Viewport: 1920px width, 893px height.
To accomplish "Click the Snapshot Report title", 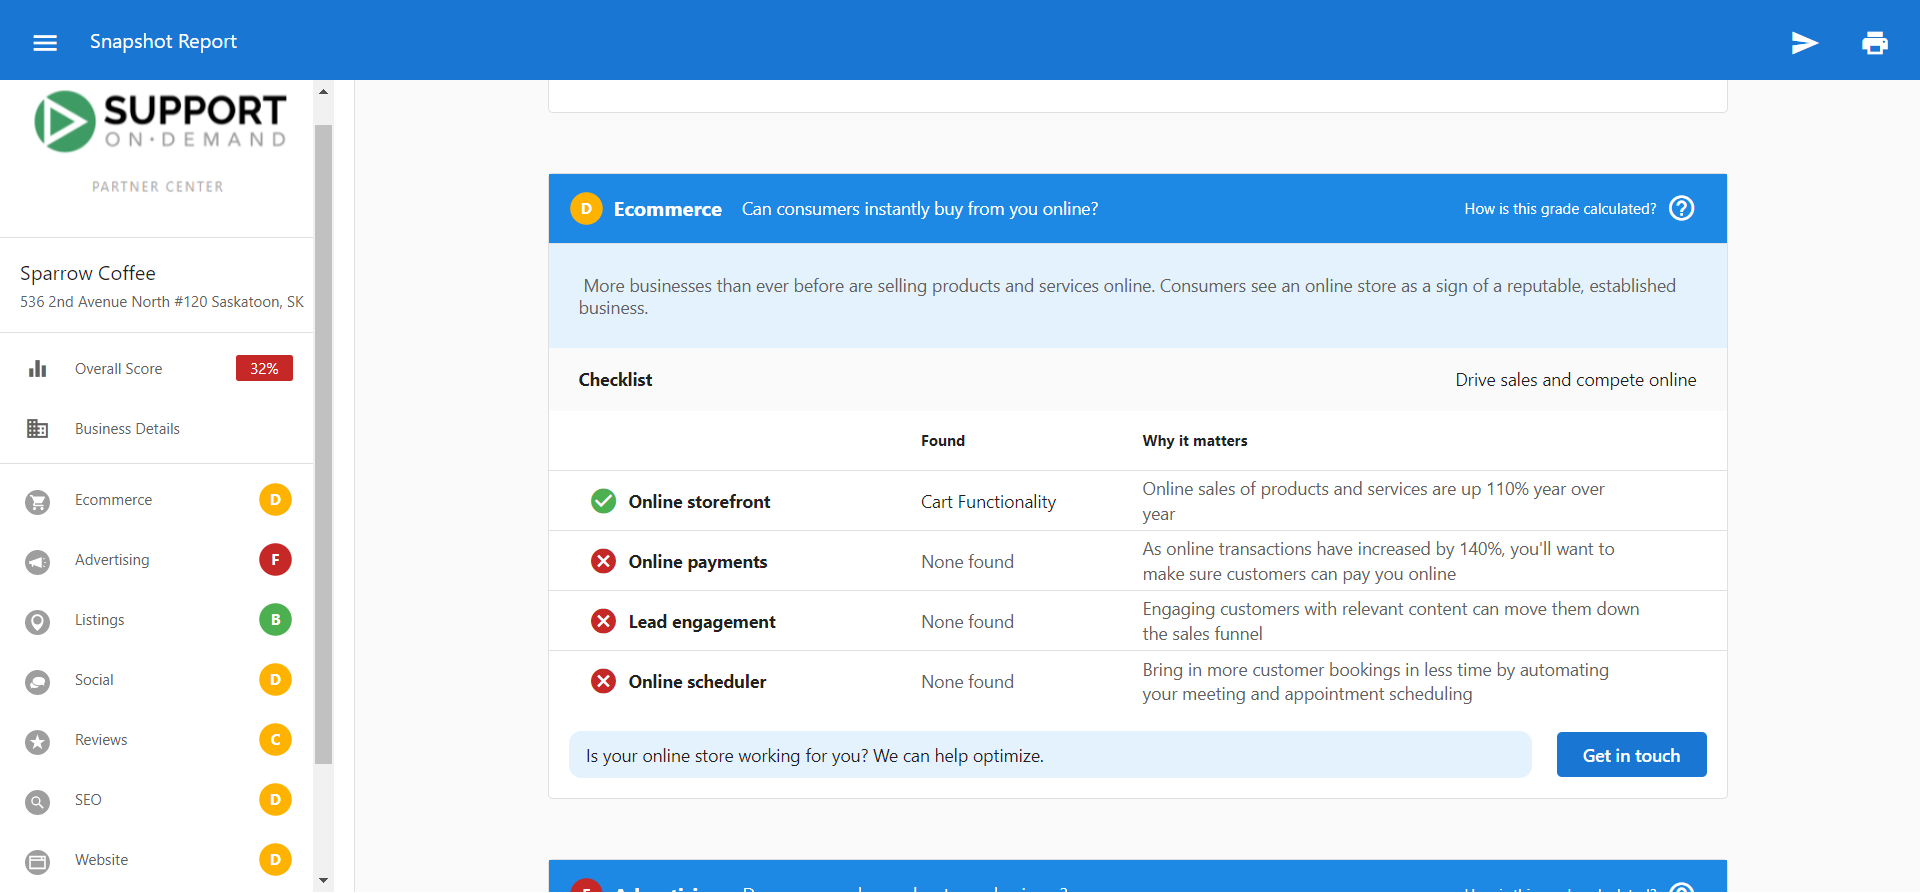I will tap(163, 41).
